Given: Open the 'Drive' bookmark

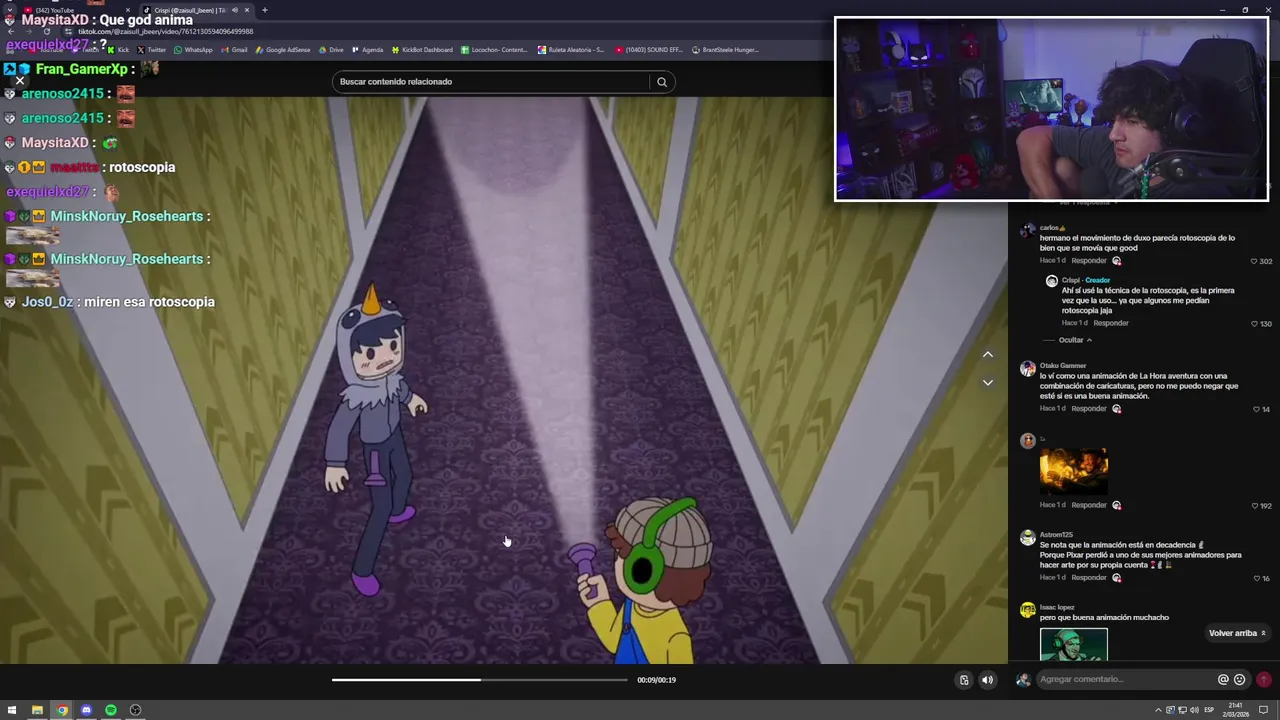Looking at the screenshot, I should (x=331, y=50).
